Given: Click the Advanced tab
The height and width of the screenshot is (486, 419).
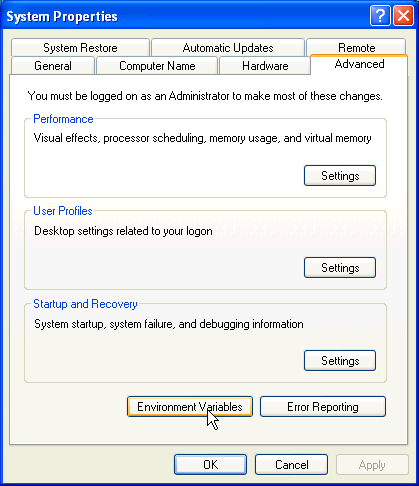Looking at the screenshot, I should tap(359, 64).
